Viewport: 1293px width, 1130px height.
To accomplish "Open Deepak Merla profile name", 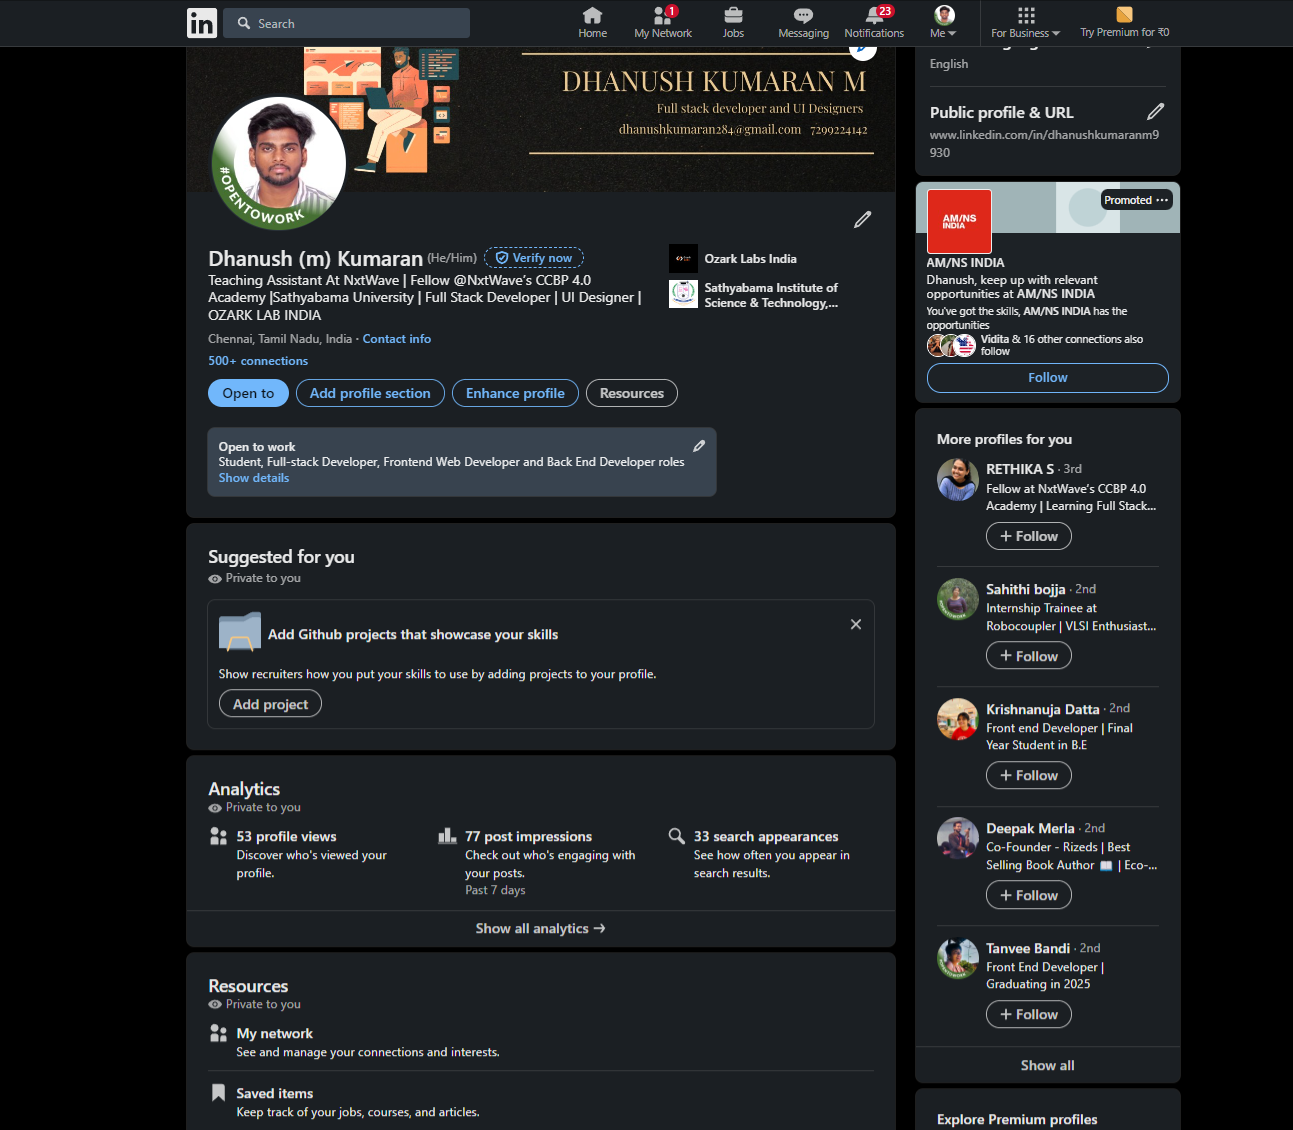I will (x=1030, y=828).
